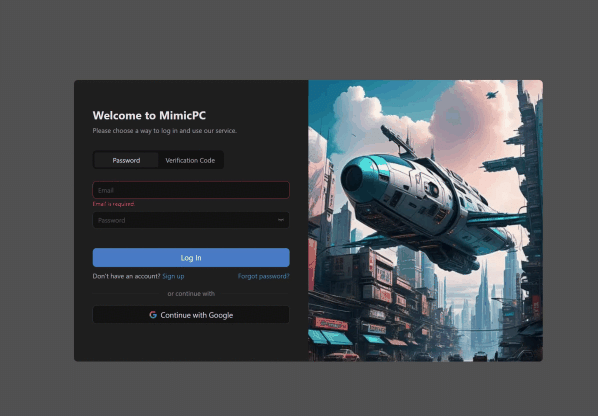Focus the Email input field

point(191,190)
